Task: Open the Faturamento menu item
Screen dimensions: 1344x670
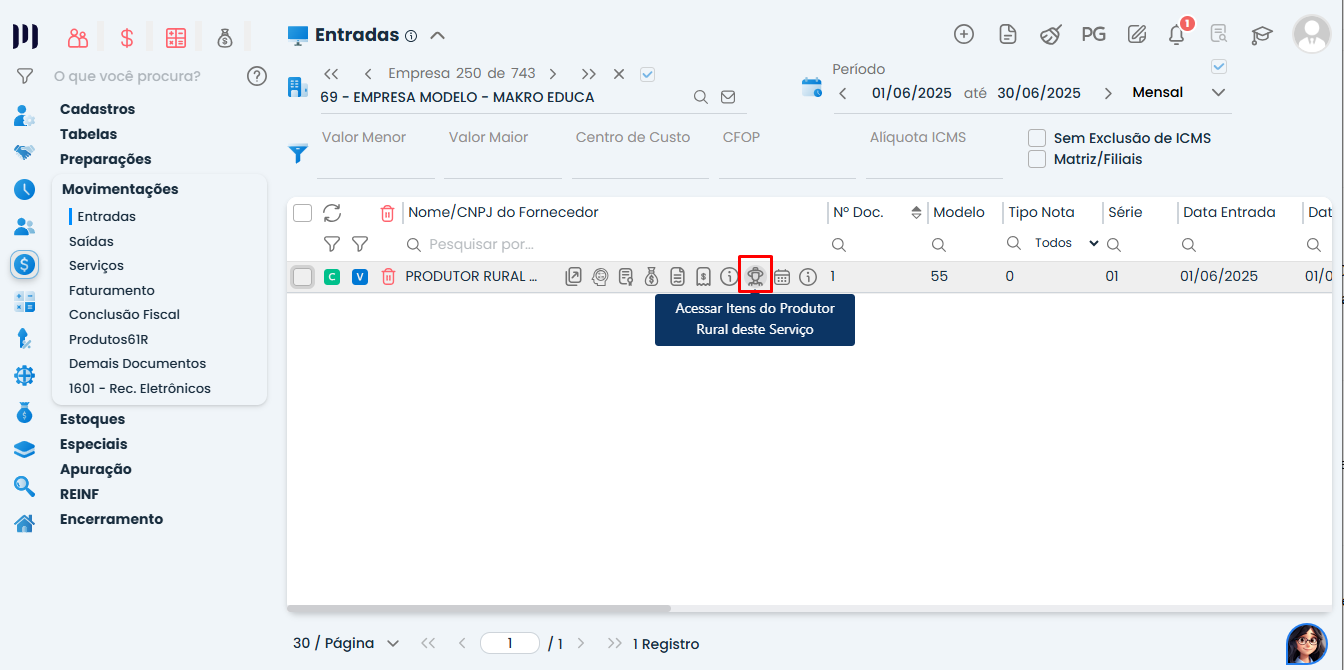Action: pos(112,290)
